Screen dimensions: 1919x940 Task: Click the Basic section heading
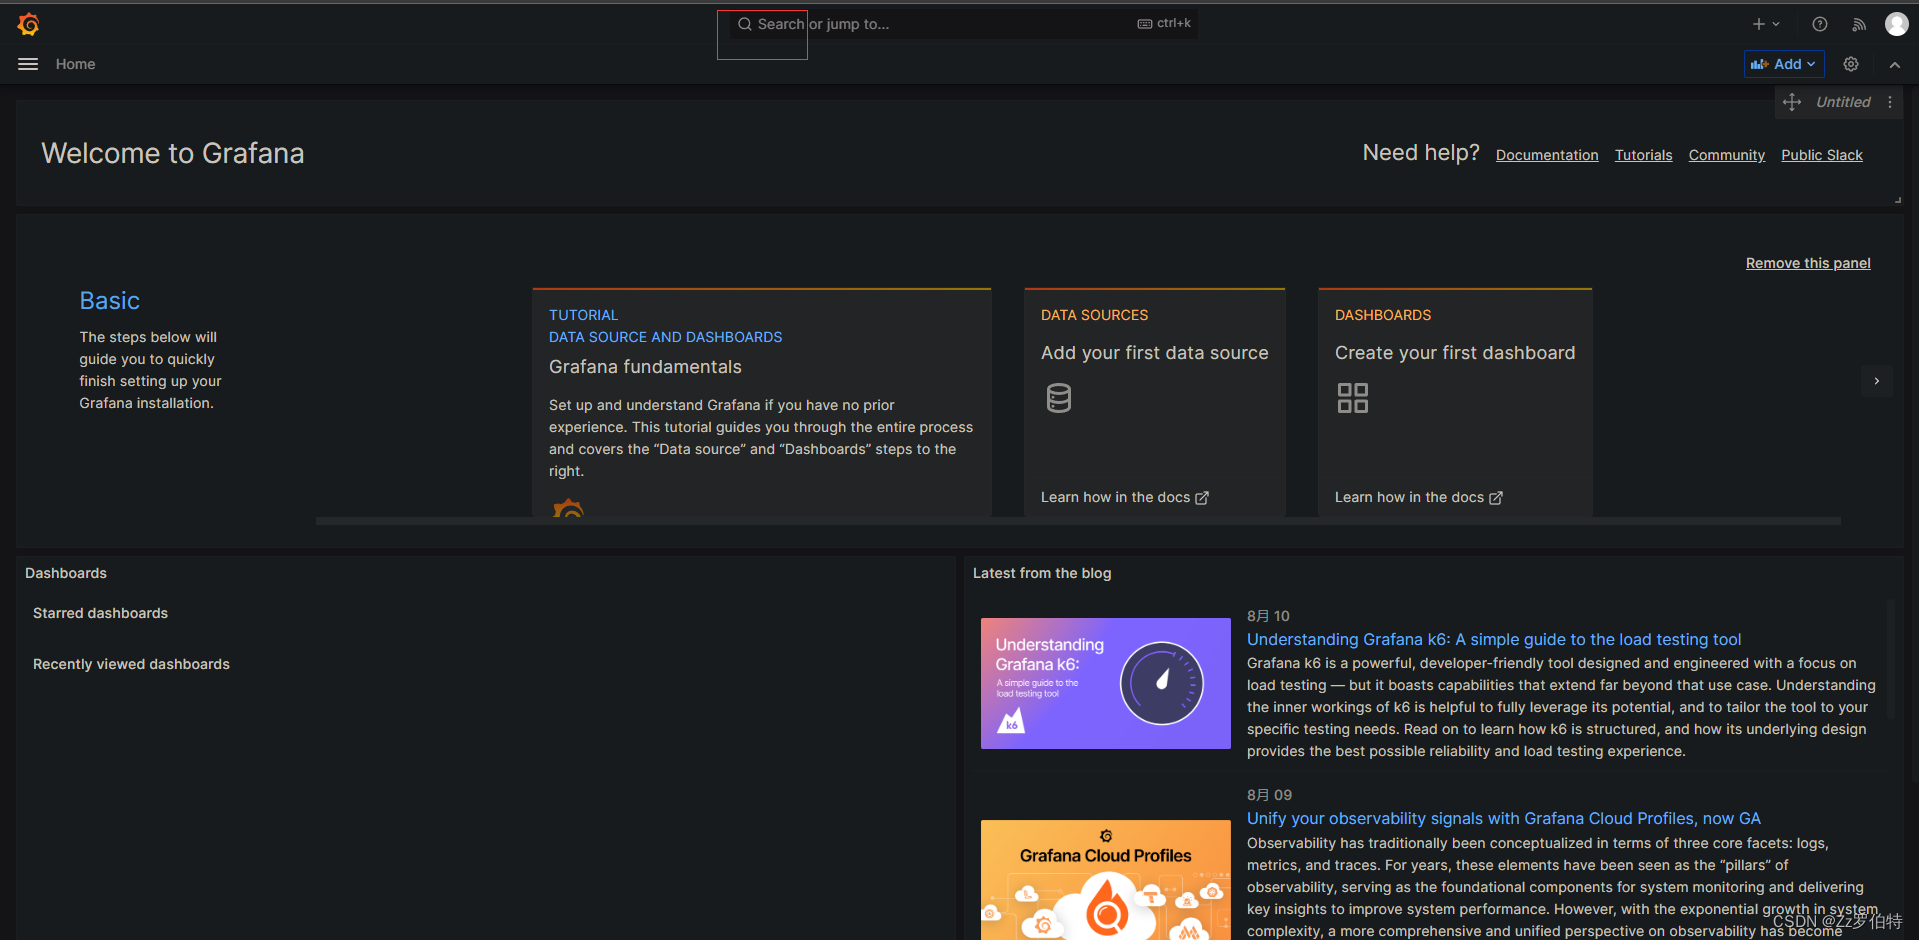point(110,300)
